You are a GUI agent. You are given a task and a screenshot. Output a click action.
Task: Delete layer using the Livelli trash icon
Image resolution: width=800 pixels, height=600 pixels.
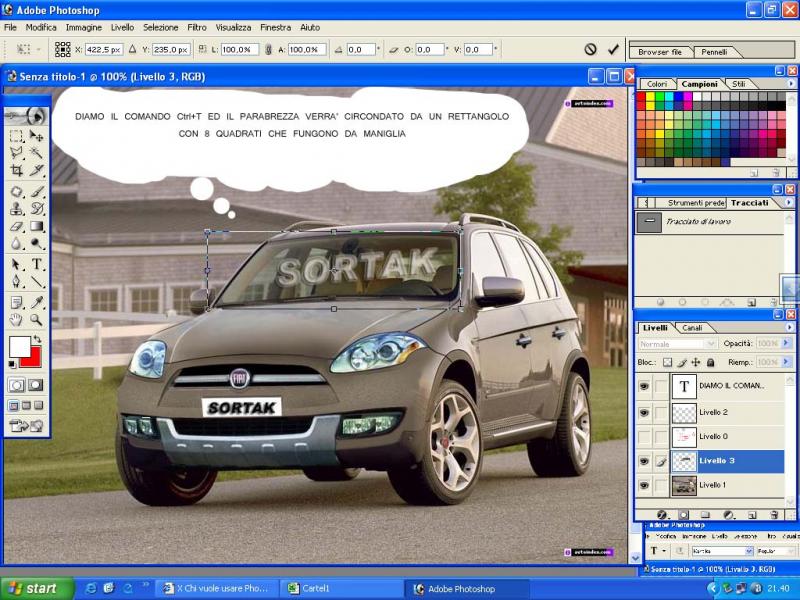774,515
